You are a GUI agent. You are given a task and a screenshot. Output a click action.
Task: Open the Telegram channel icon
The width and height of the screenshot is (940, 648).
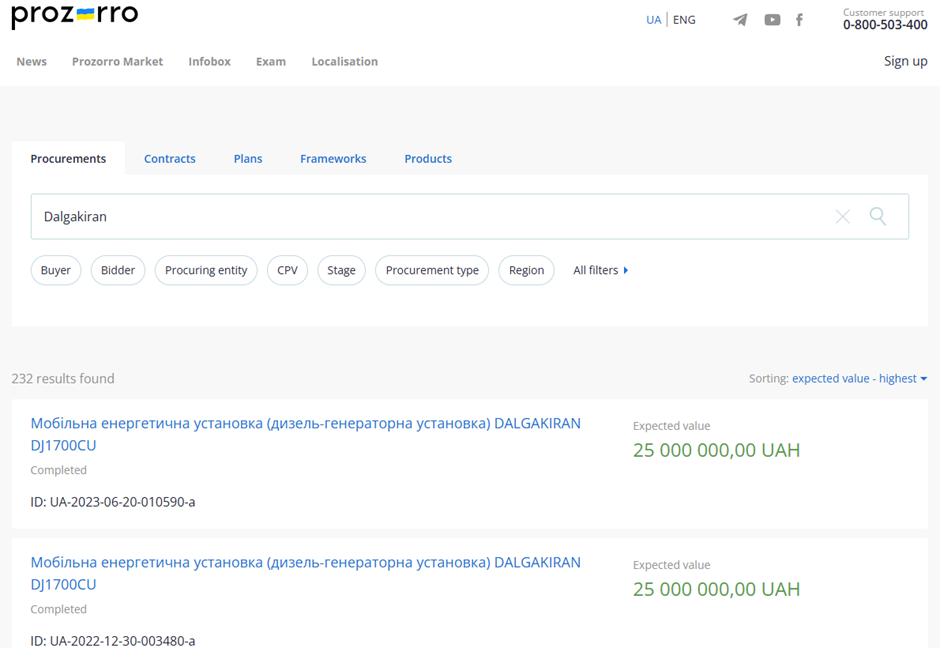pos(740,20)
